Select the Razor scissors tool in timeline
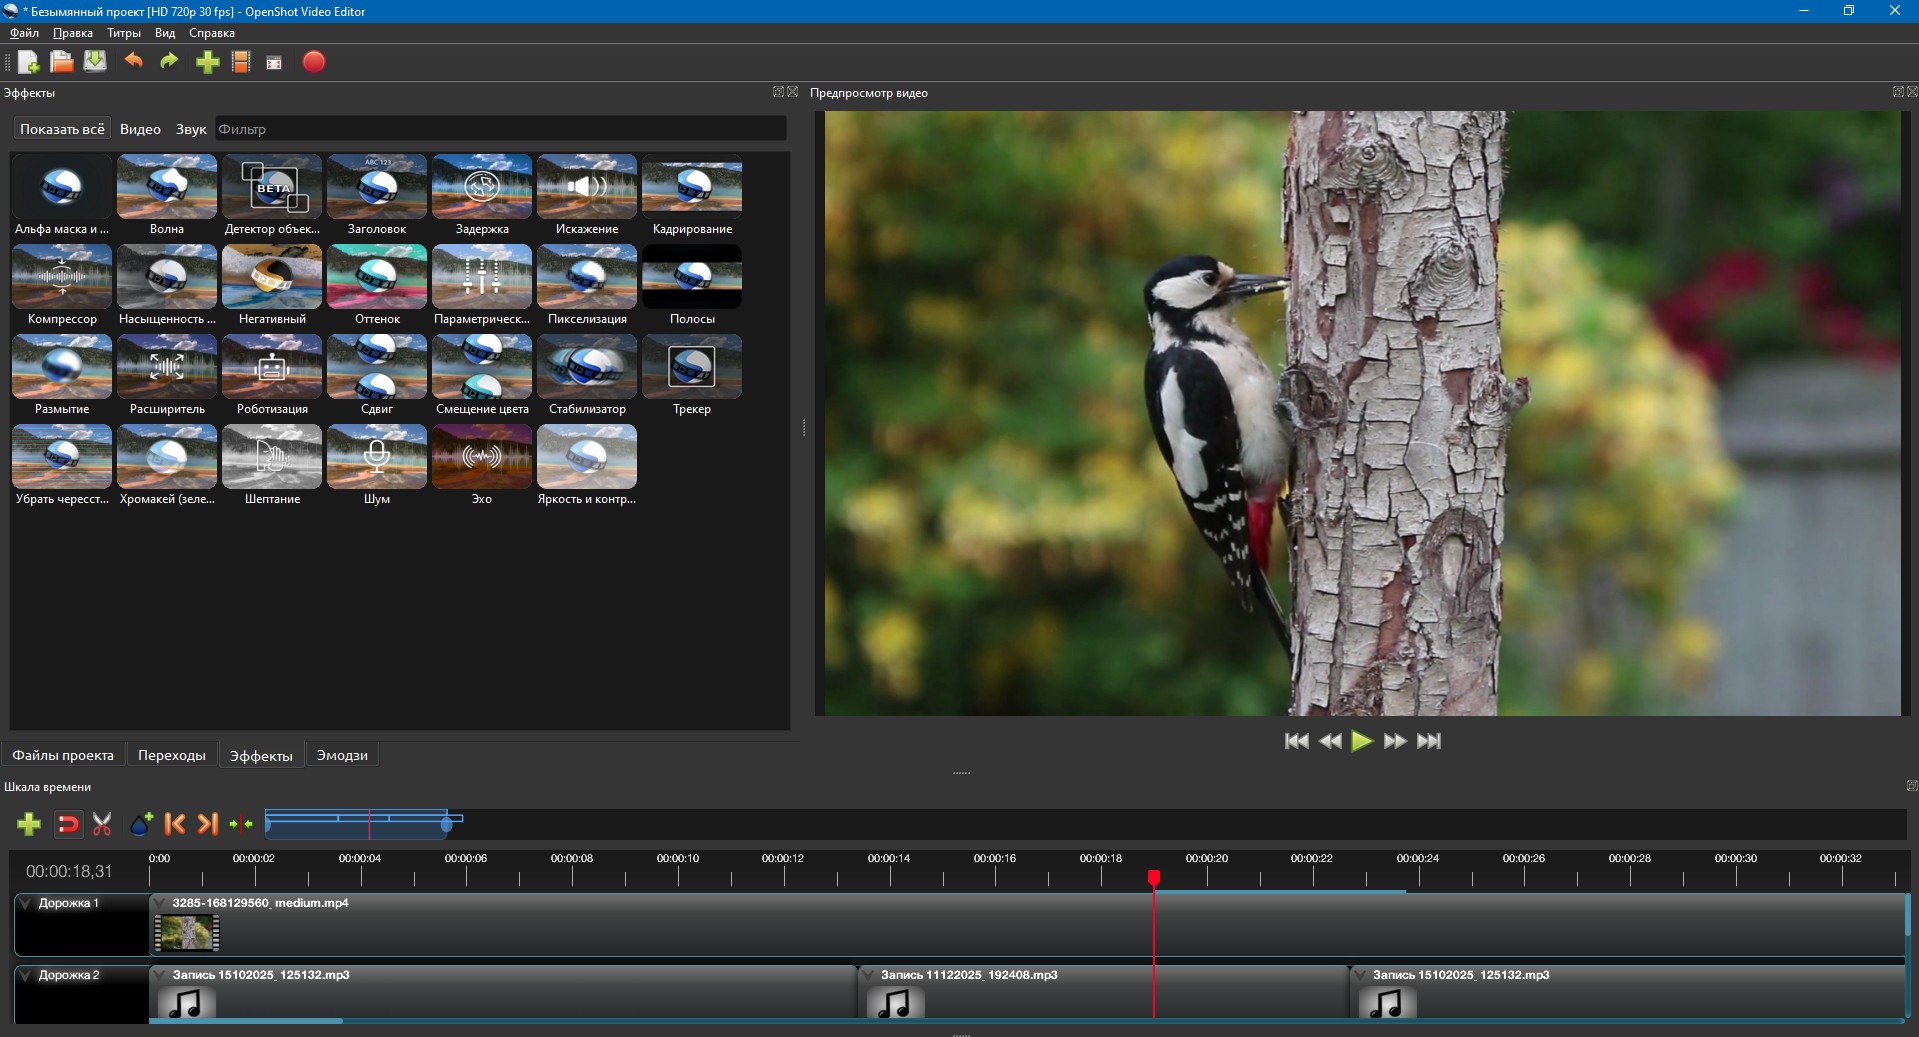Screen dimensions: 1919x1037 (102, 824)
